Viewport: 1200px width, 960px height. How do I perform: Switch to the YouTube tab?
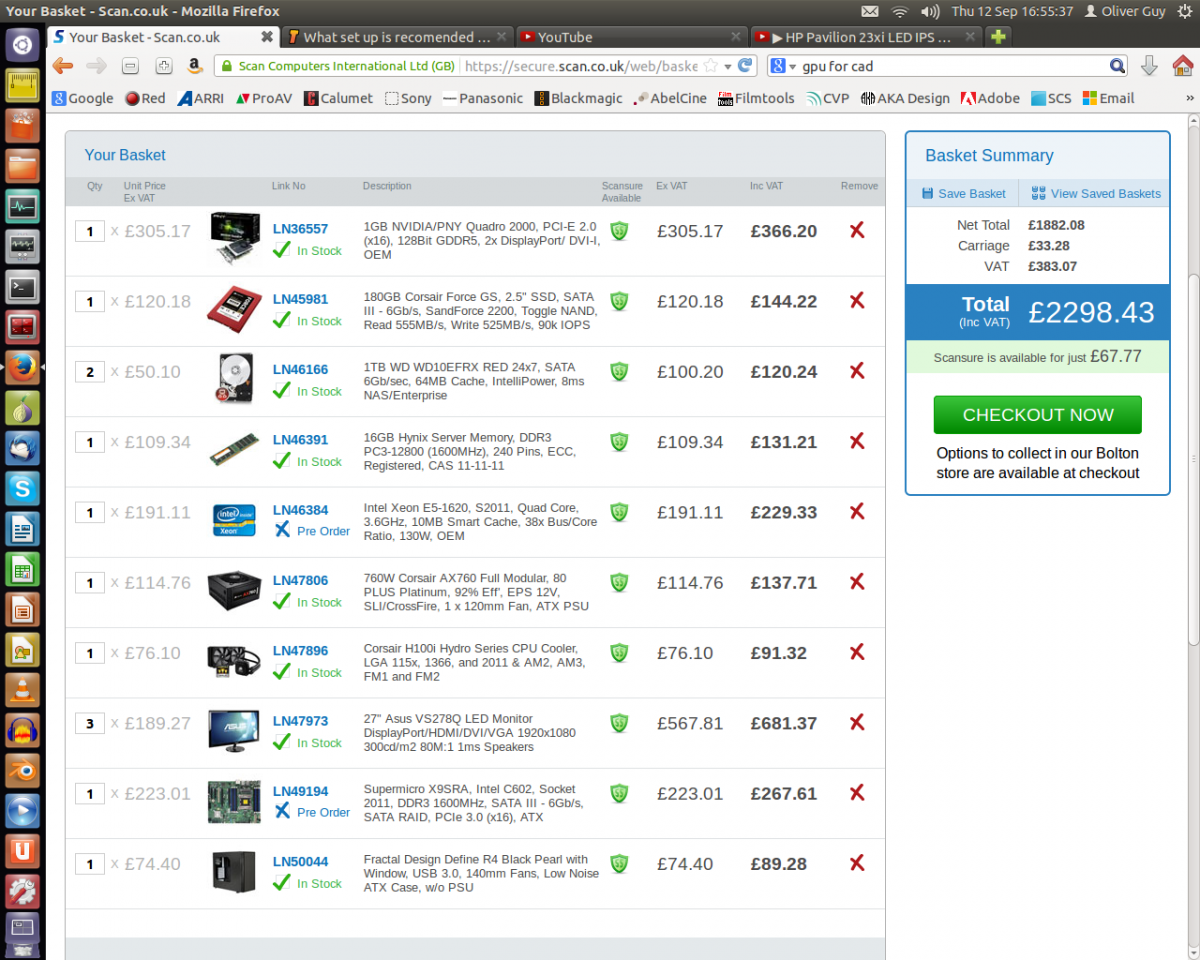[x=631, y=37]
